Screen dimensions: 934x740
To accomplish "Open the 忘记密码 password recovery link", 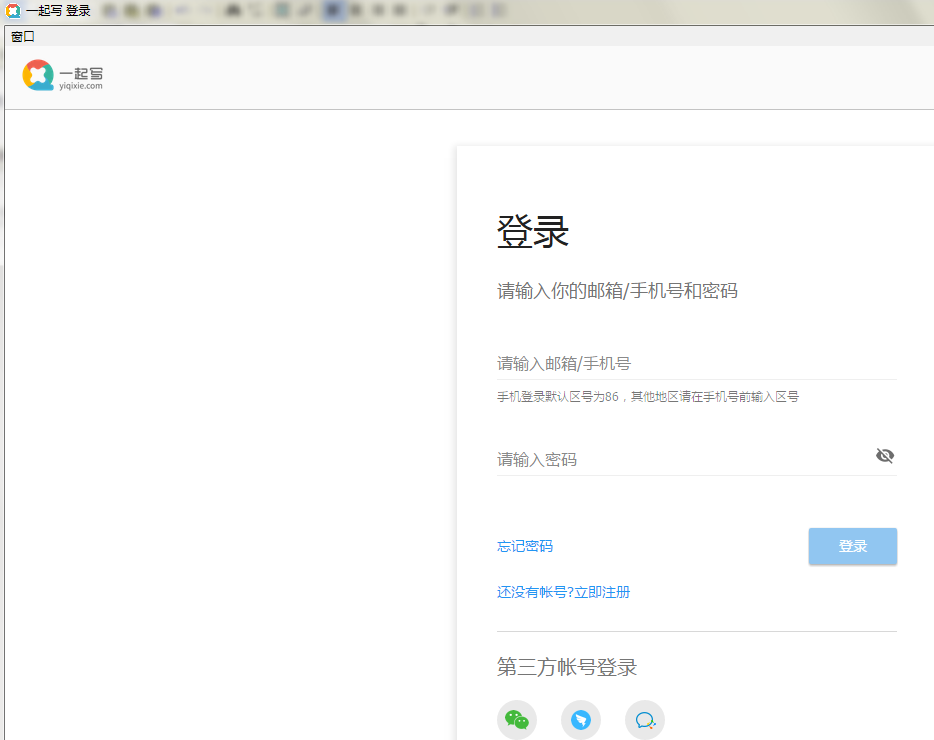I will [523, 546].
